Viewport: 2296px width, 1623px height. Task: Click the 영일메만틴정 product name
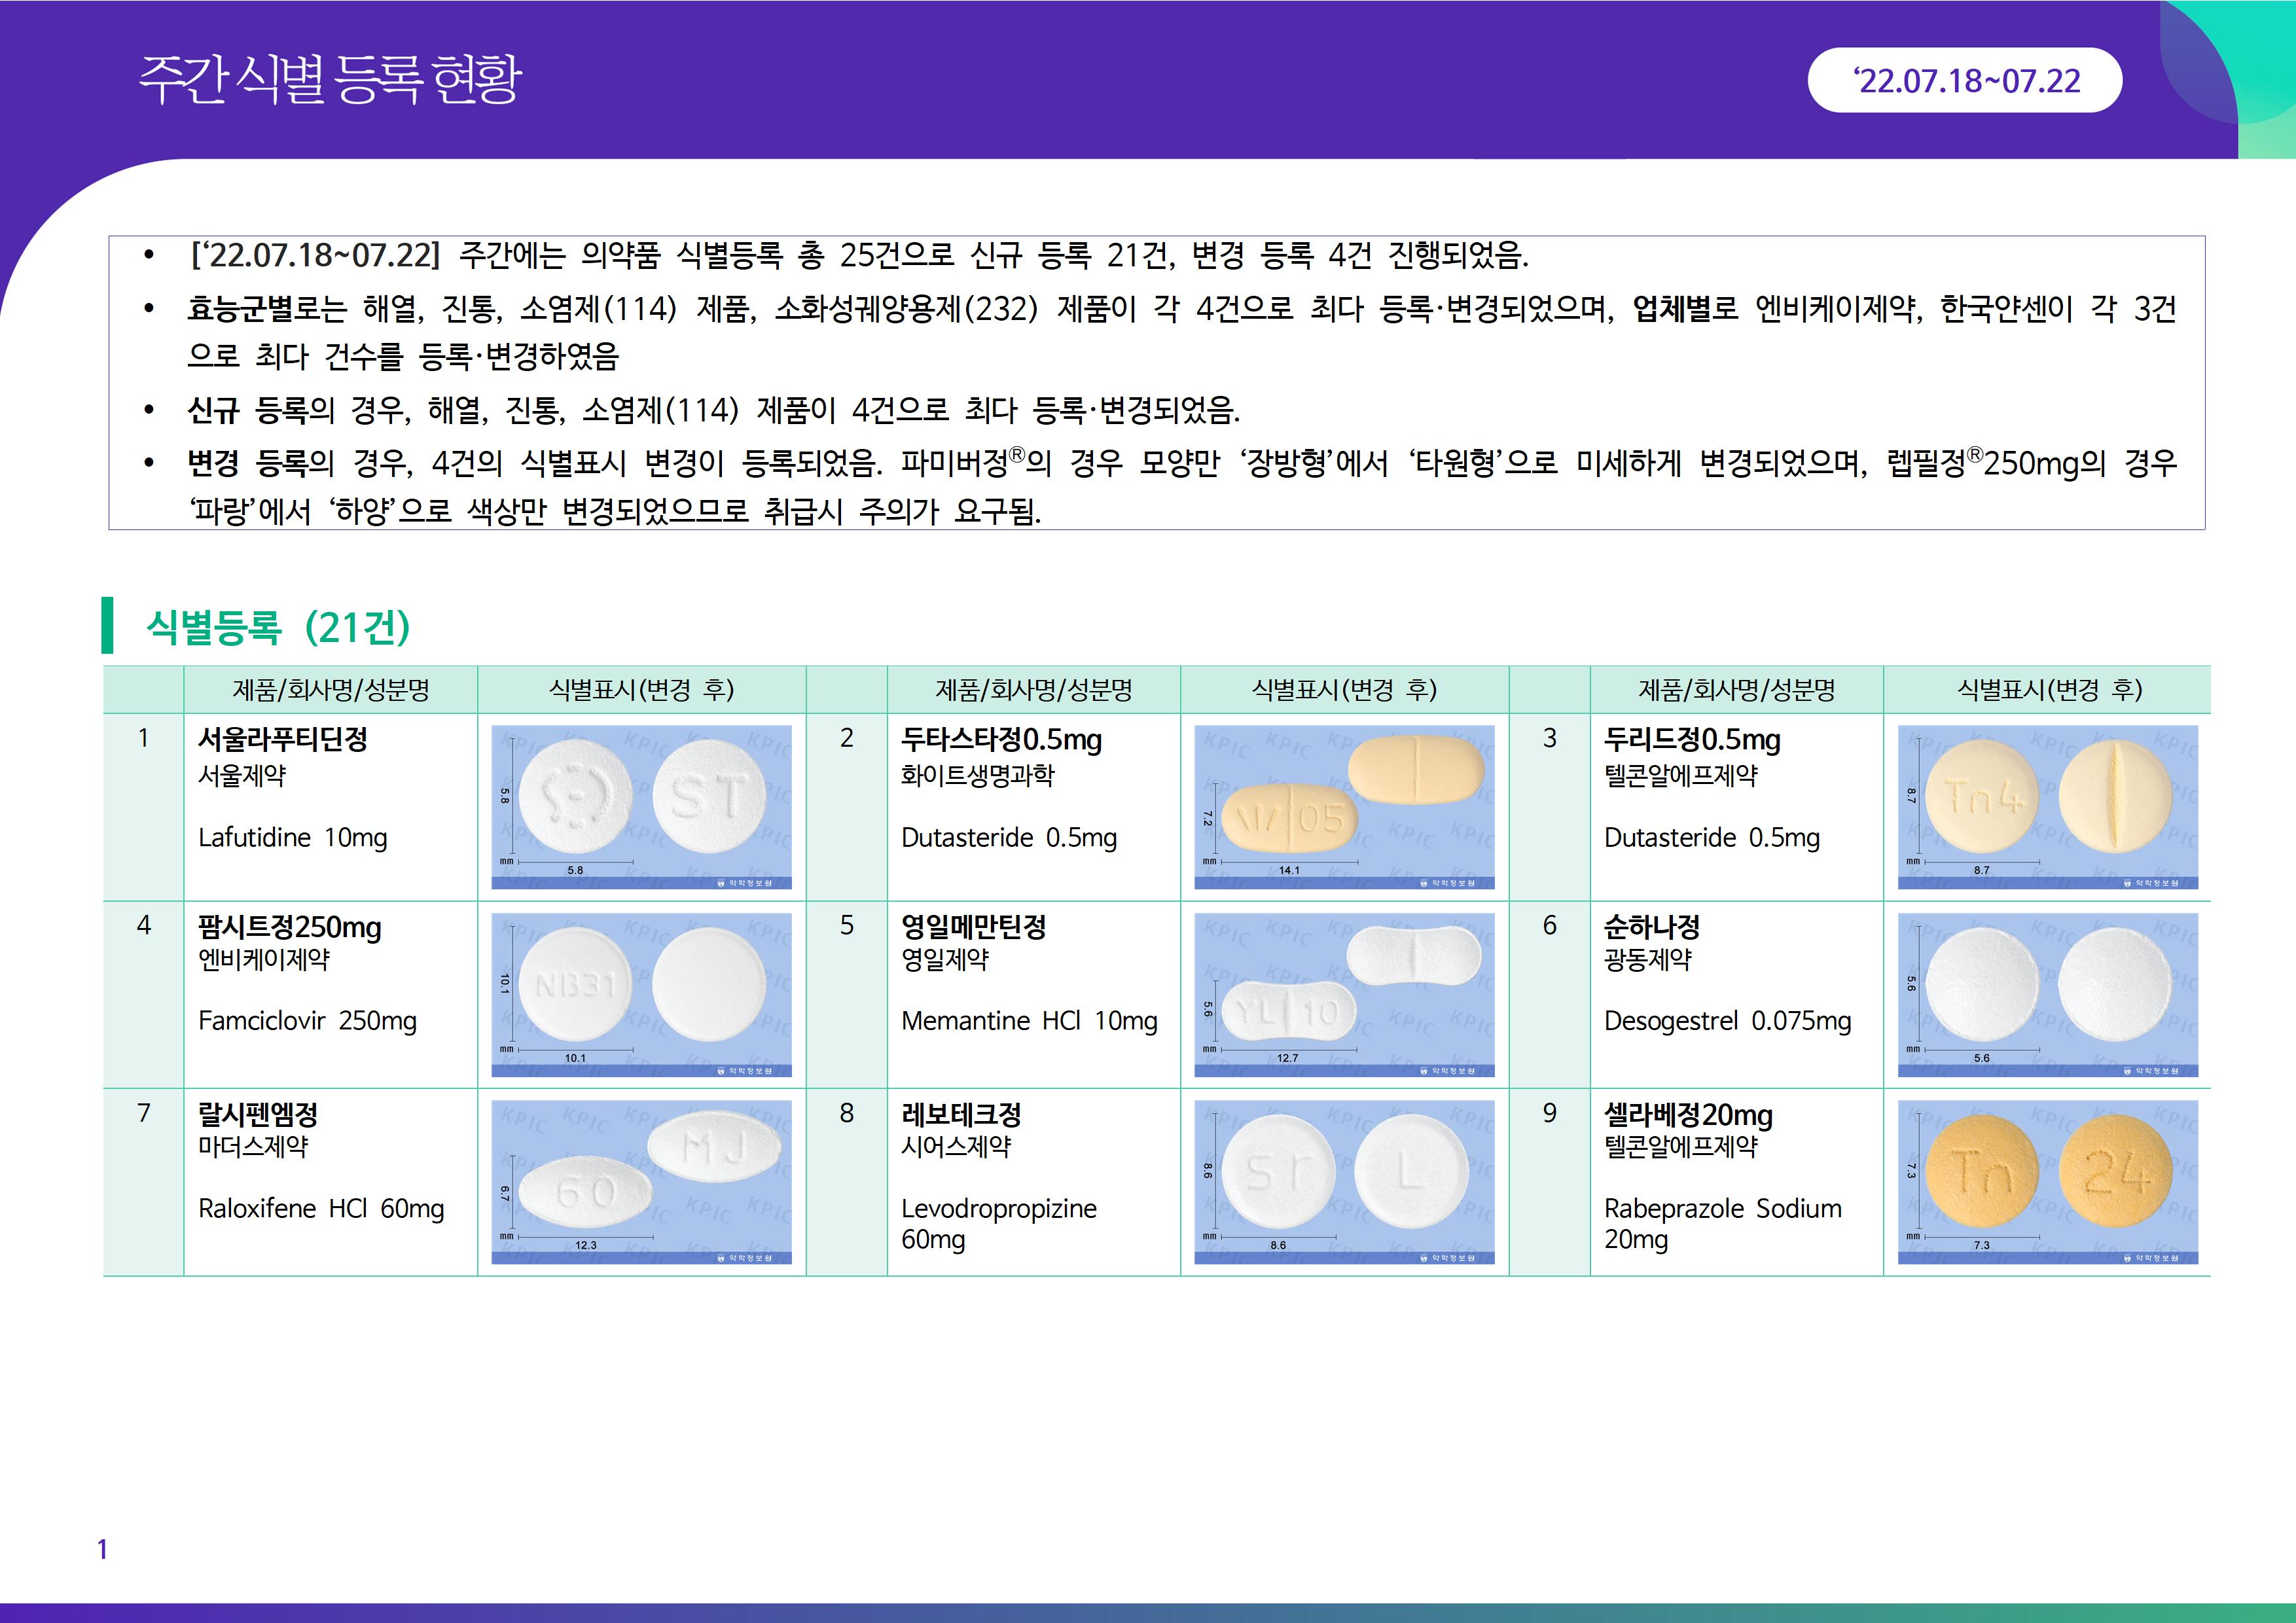point(973,927)
